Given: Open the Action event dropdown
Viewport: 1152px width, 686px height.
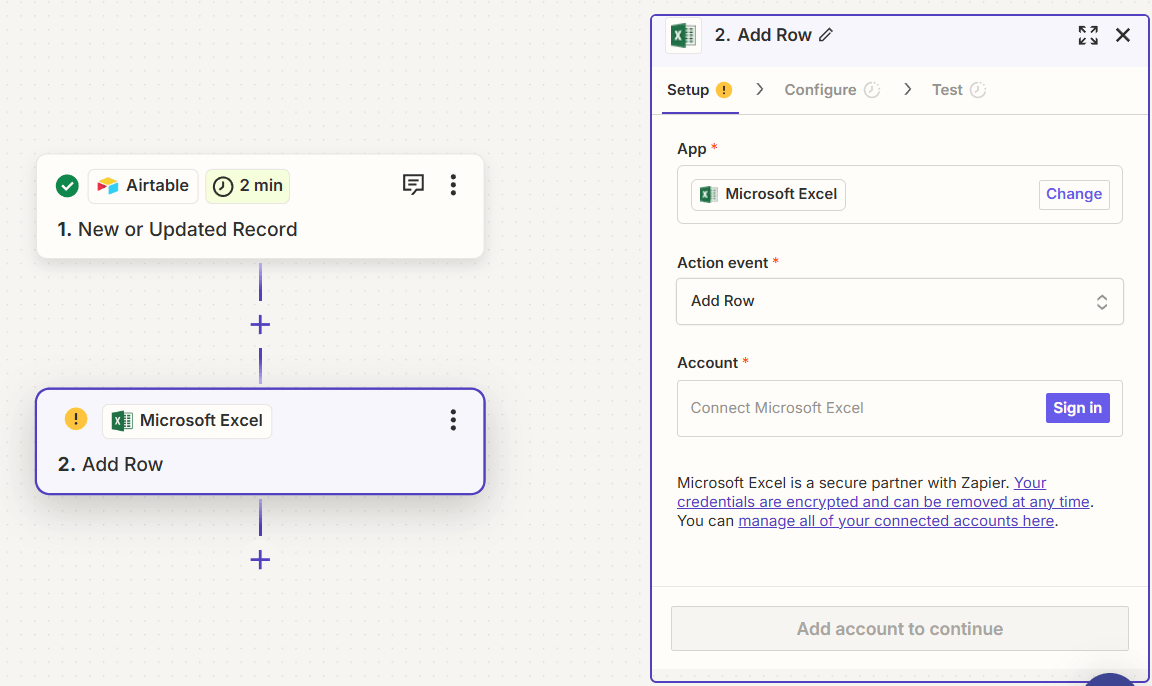Looking at the screenshot, I should pos(899,301).
